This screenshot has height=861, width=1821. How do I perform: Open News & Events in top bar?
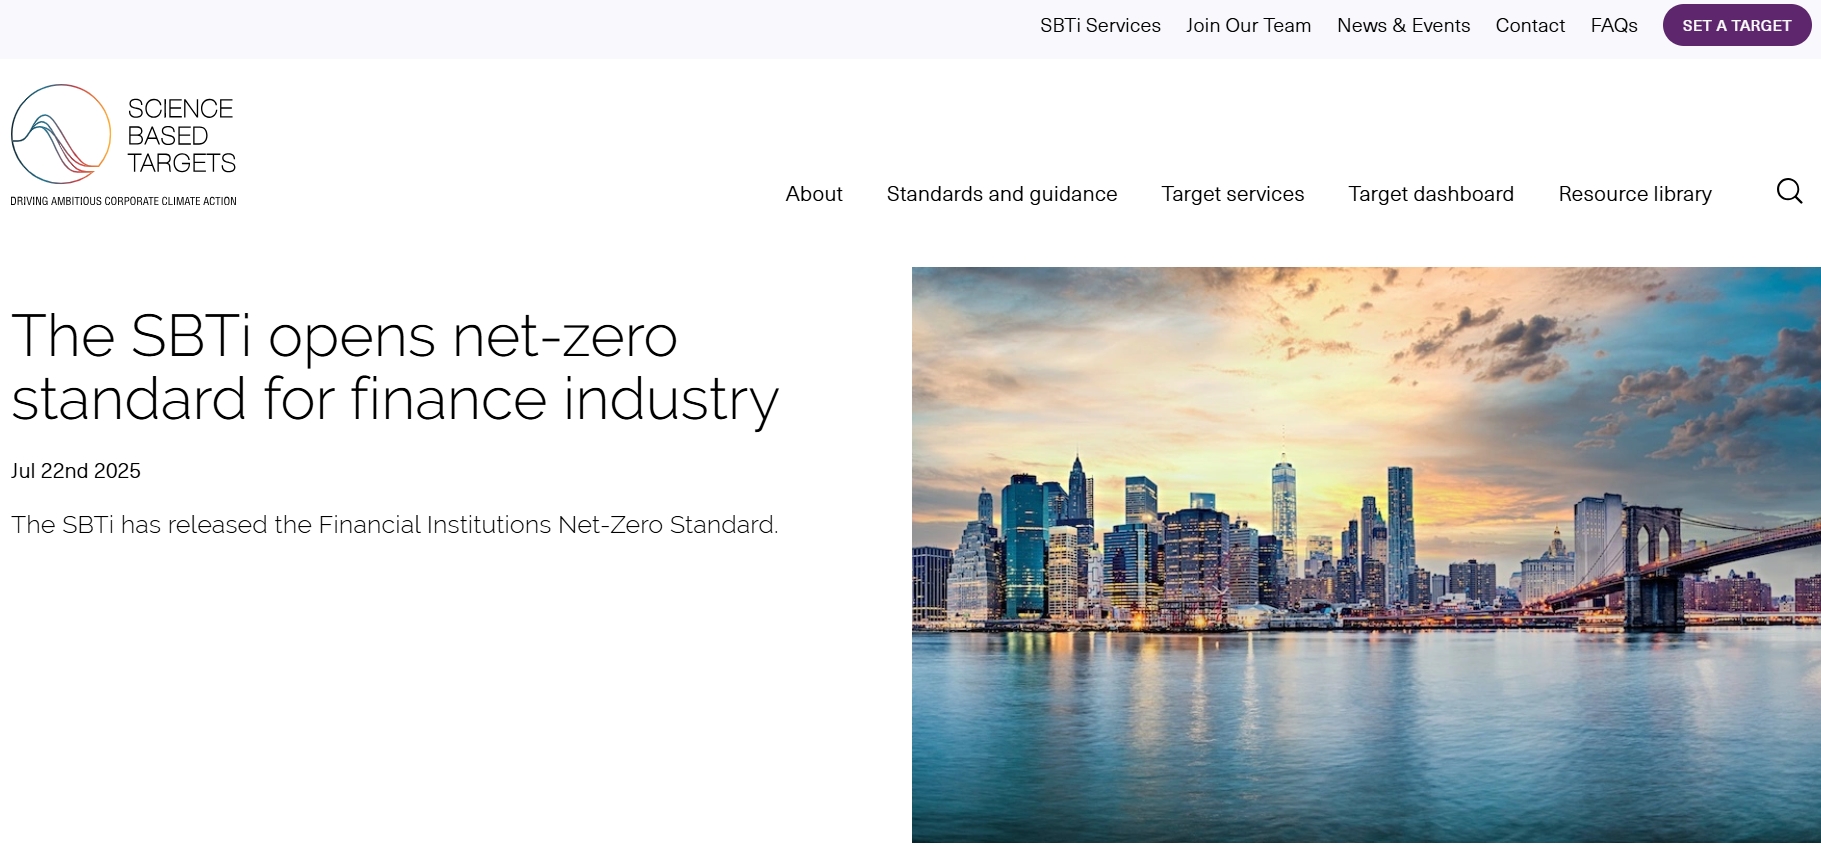(1403, 25)
